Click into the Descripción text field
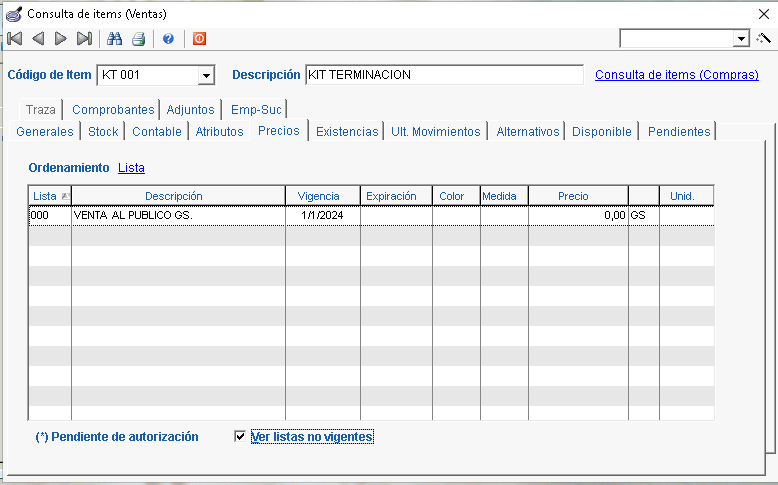The width and height of the screenshot is (778, 485). pos(443,76)
